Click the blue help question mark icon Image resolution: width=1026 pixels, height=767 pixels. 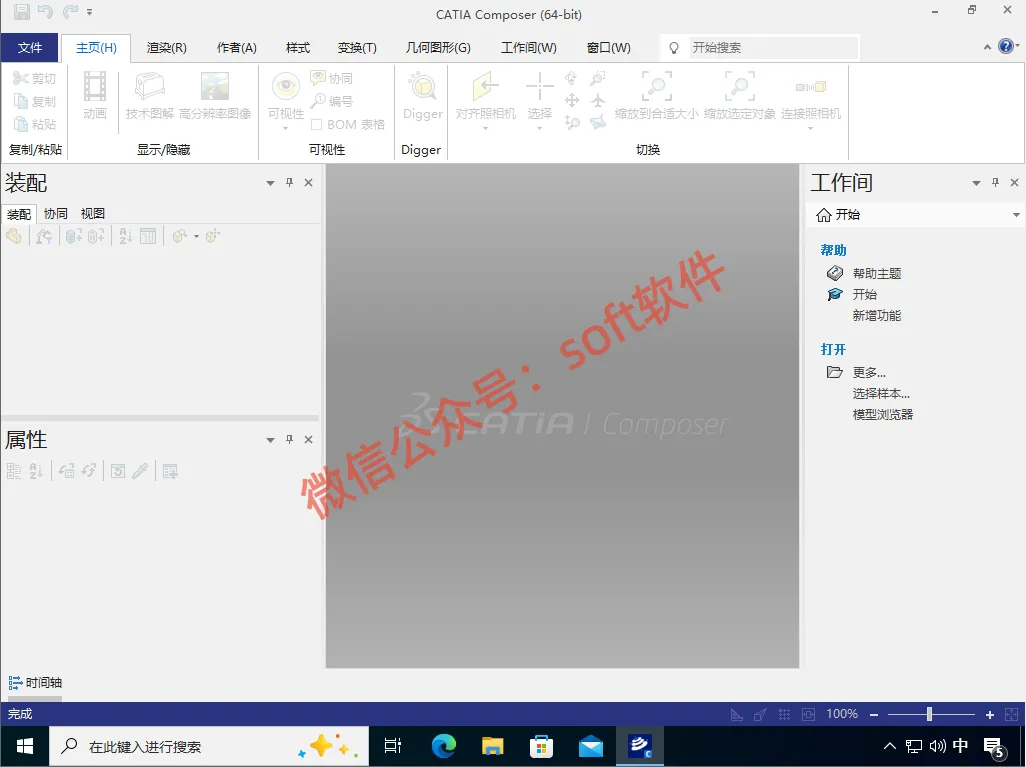pyautogui.click(x=1006, y=46)
